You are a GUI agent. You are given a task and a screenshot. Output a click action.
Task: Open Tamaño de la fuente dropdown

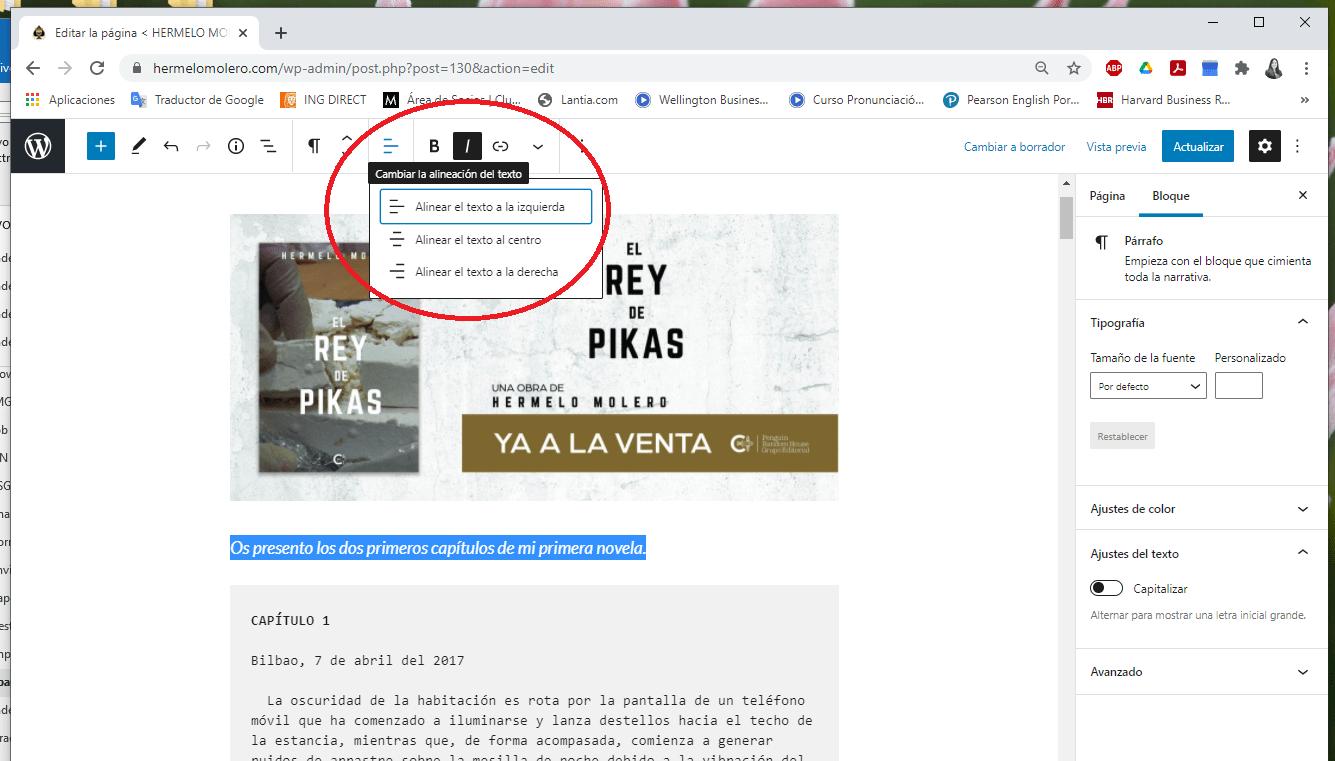(x=1148, y=386)
